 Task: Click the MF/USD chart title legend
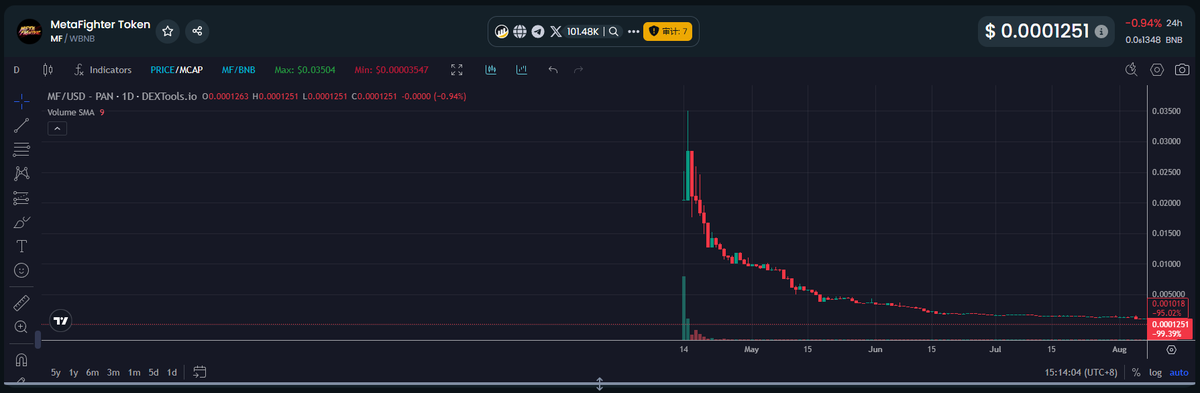tap(122, 97)
